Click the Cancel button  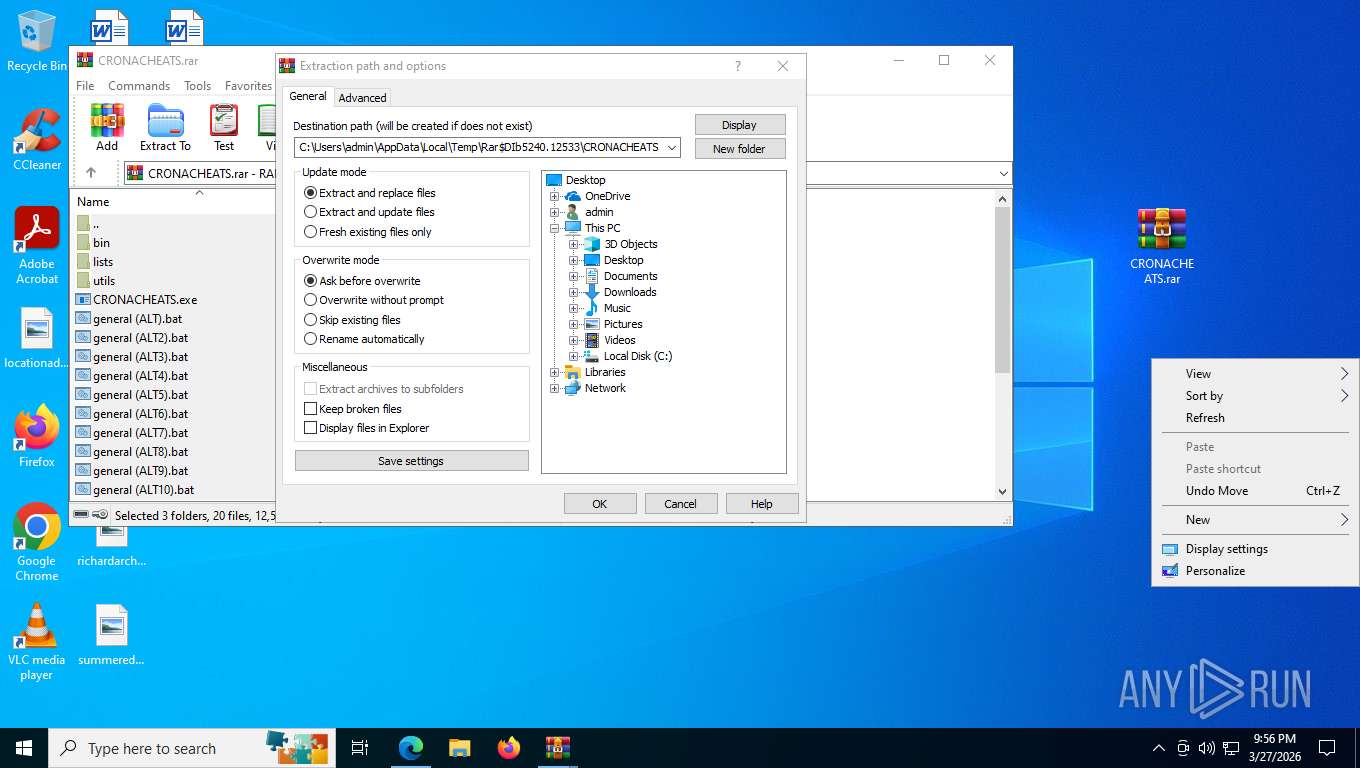click(x=681, y=504)
